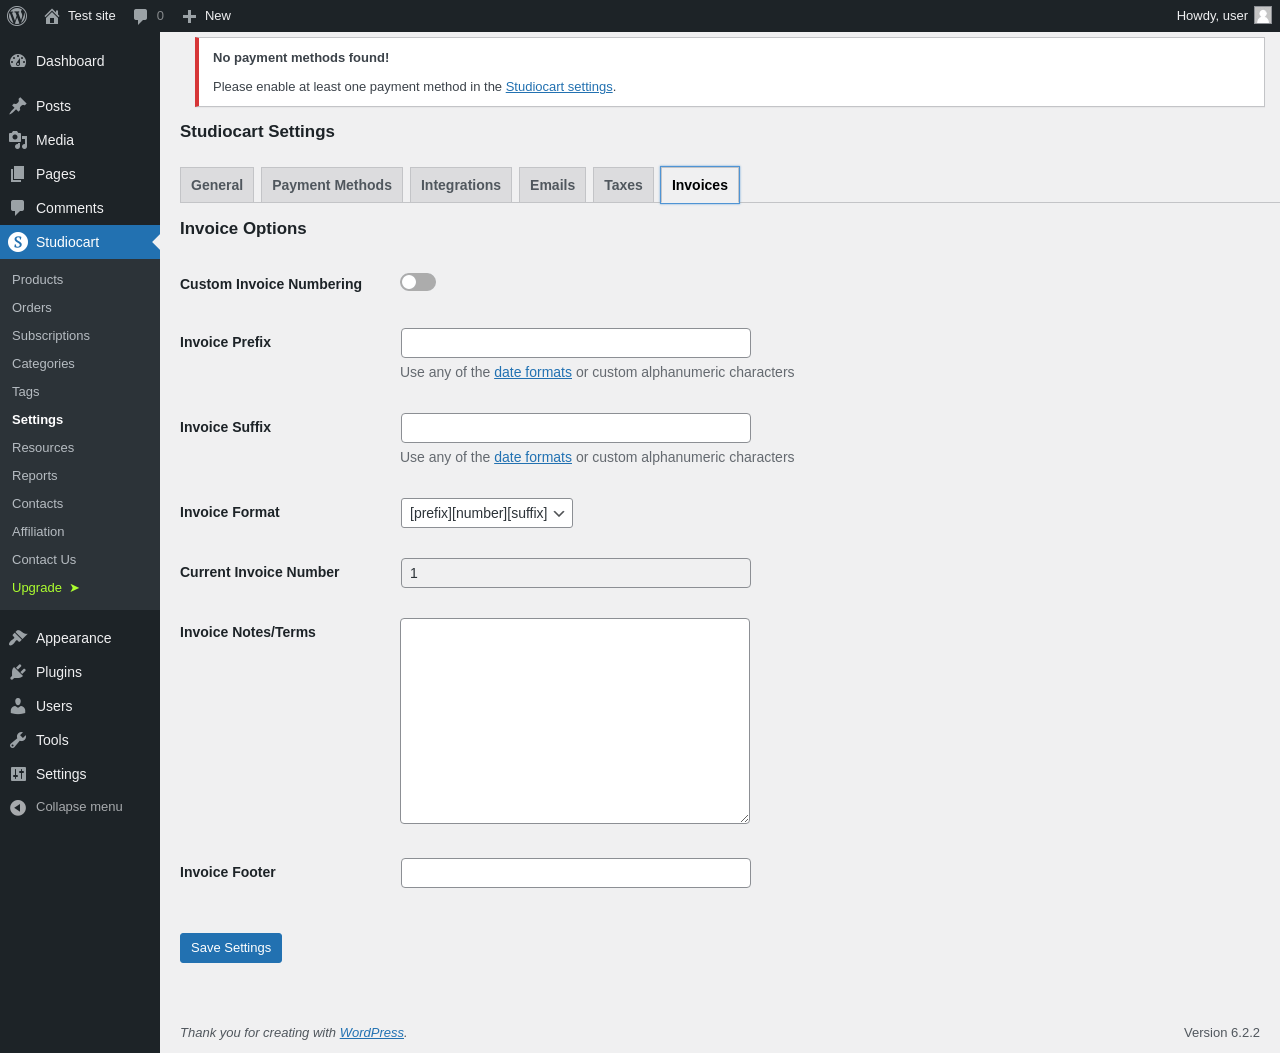Open Contacts submenu item
The image size is (1280, 1053).
[80, 504]
